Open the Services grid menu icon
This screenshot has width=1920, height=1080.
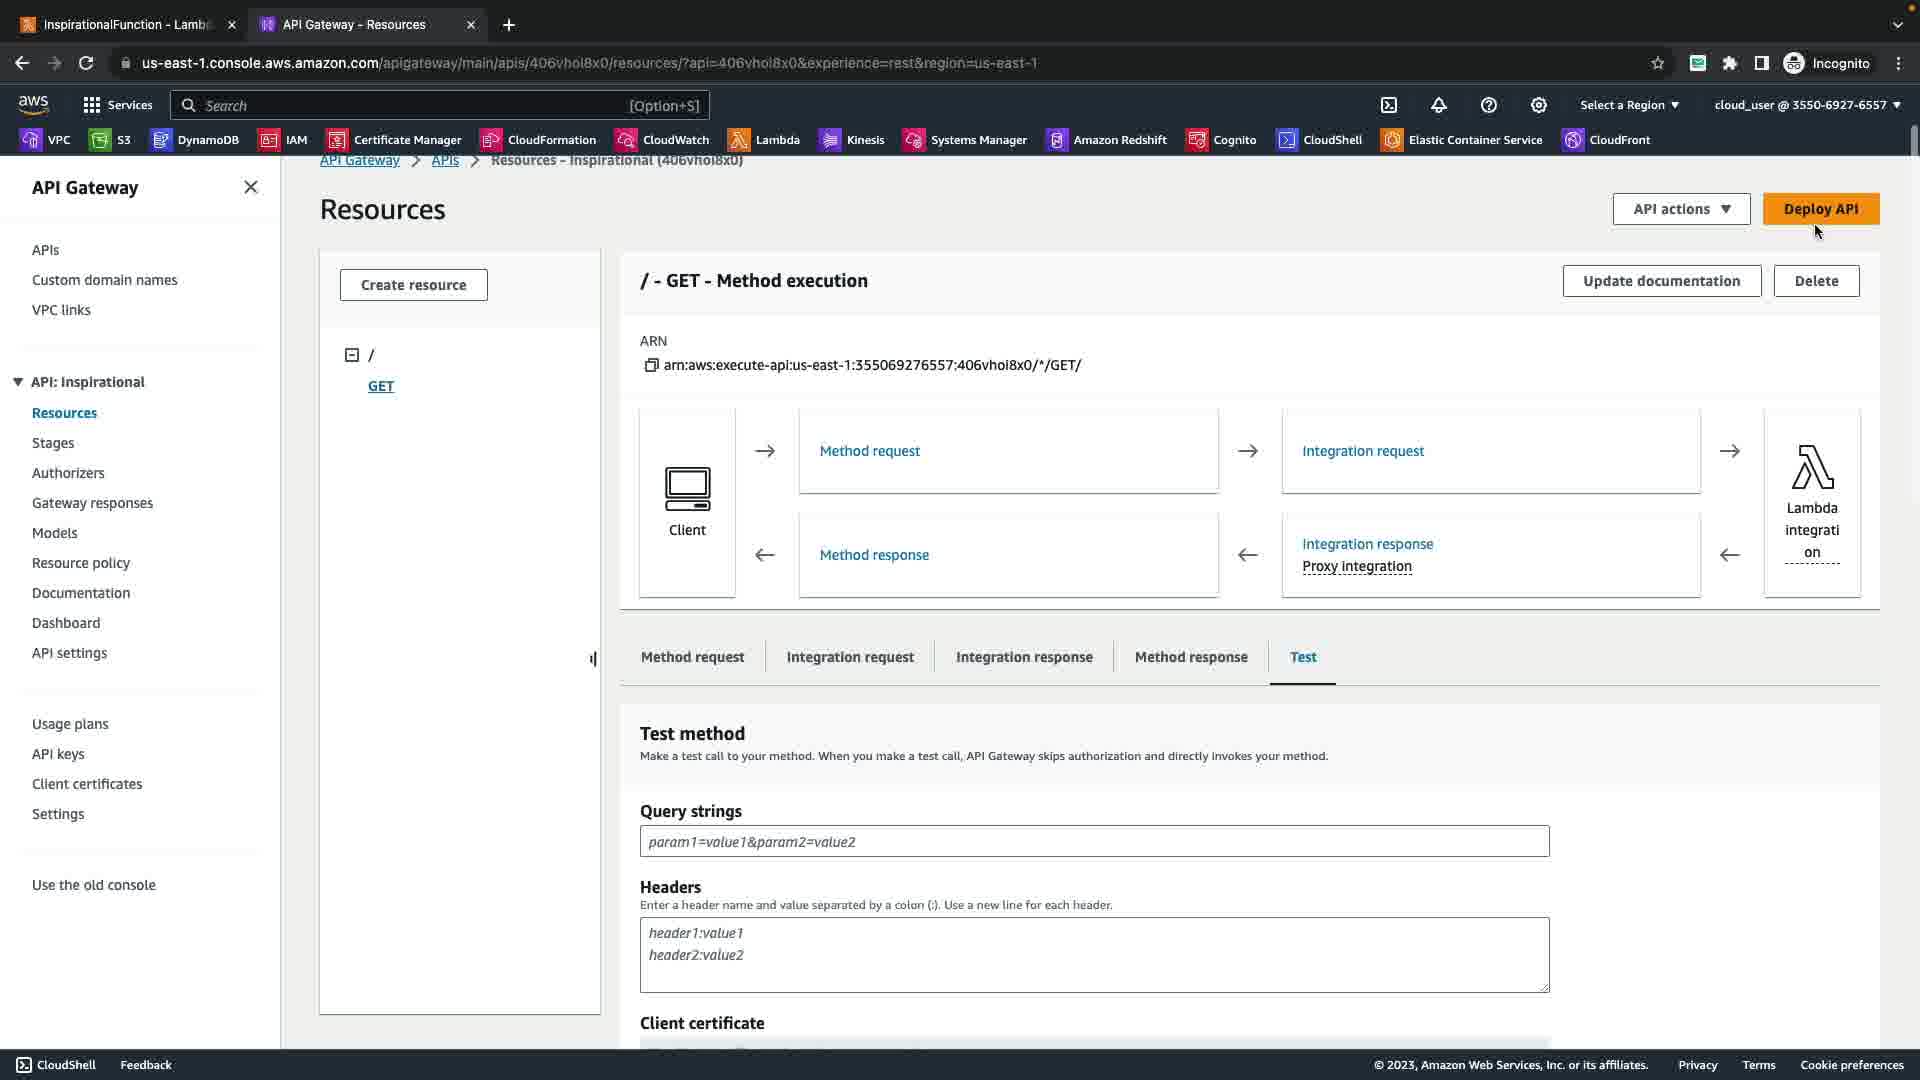92,105
